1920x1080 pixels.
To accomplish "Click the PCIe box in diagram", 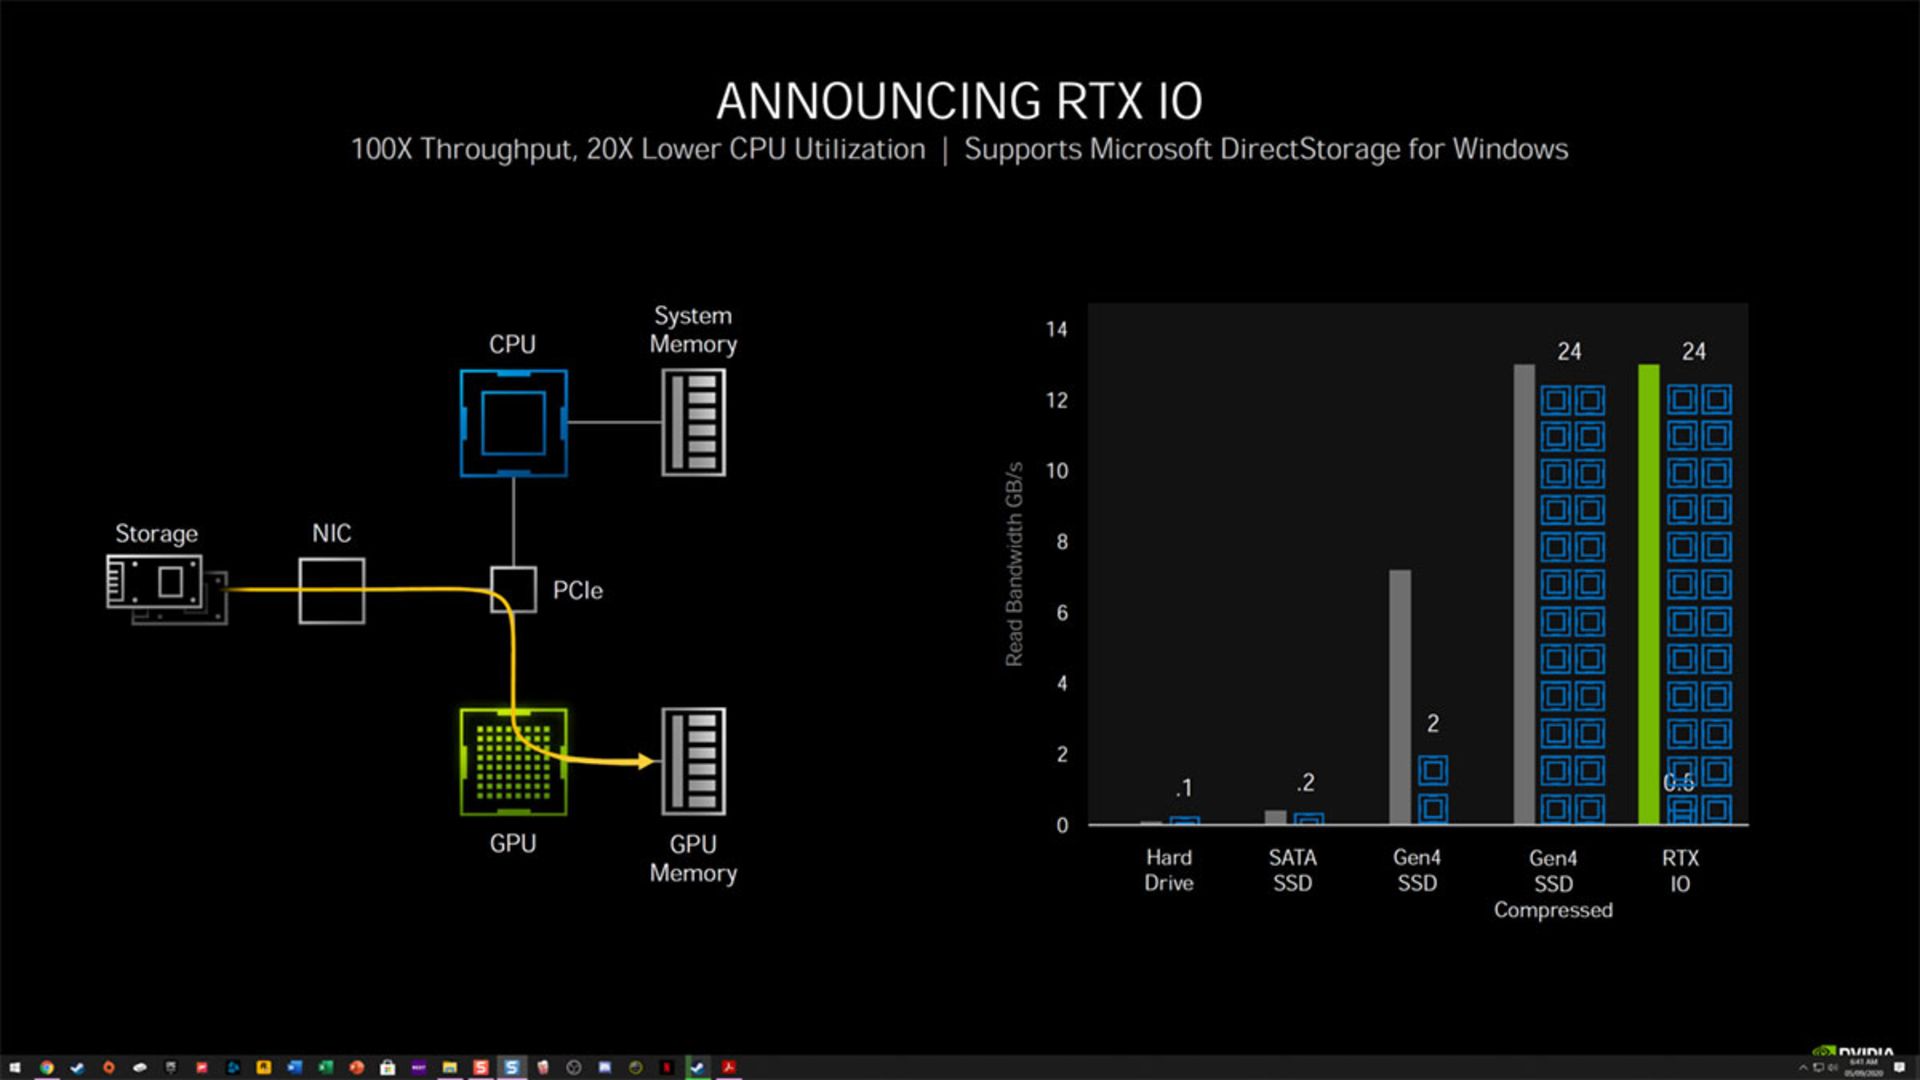I will pyautogui.click(x=513, y=590).
